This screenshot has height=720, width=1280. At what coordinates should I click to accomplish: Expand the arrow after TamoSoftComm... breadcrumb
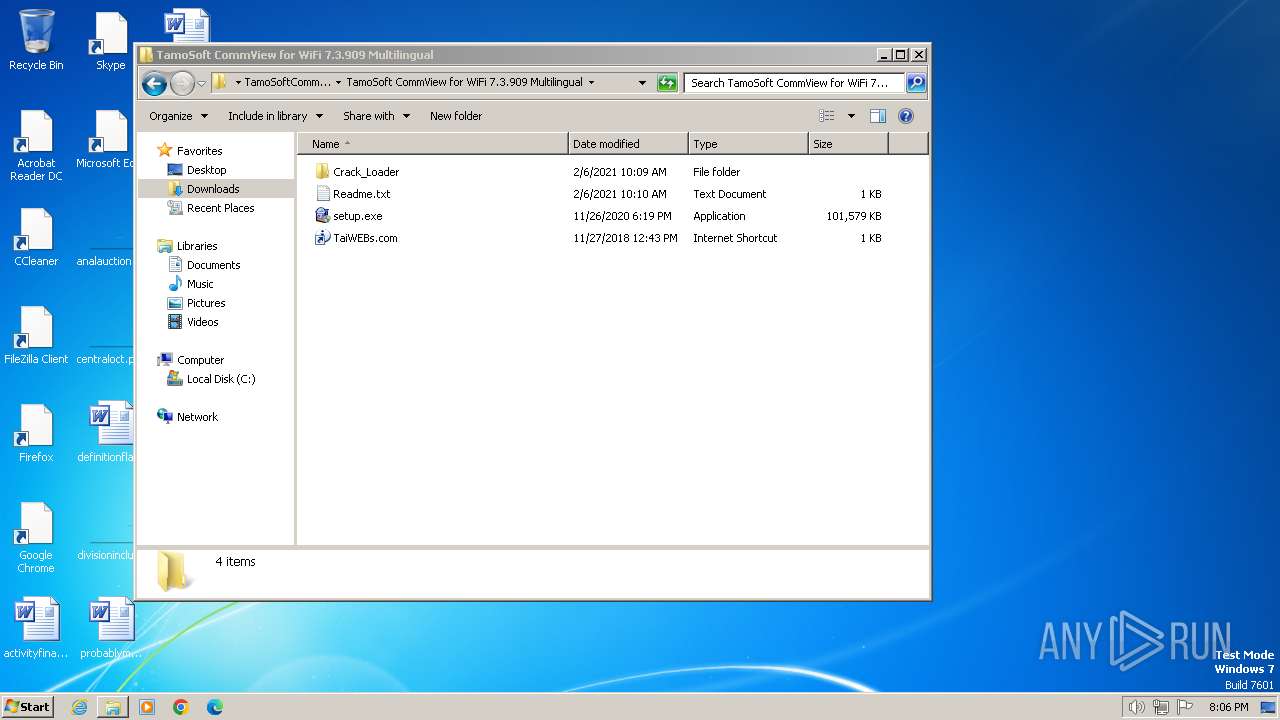pyautogui.click(x=338, y=83)
